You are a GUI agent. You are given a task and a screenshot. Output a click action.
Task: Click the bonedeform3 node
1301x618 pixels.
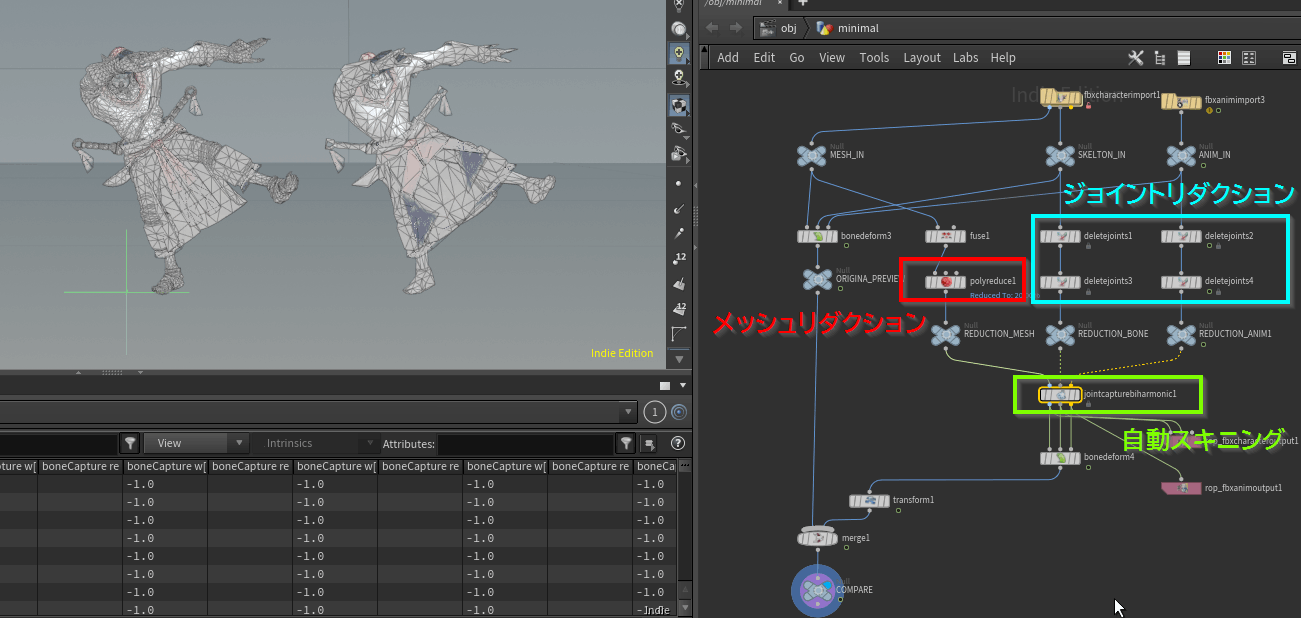tap(817, 236)
